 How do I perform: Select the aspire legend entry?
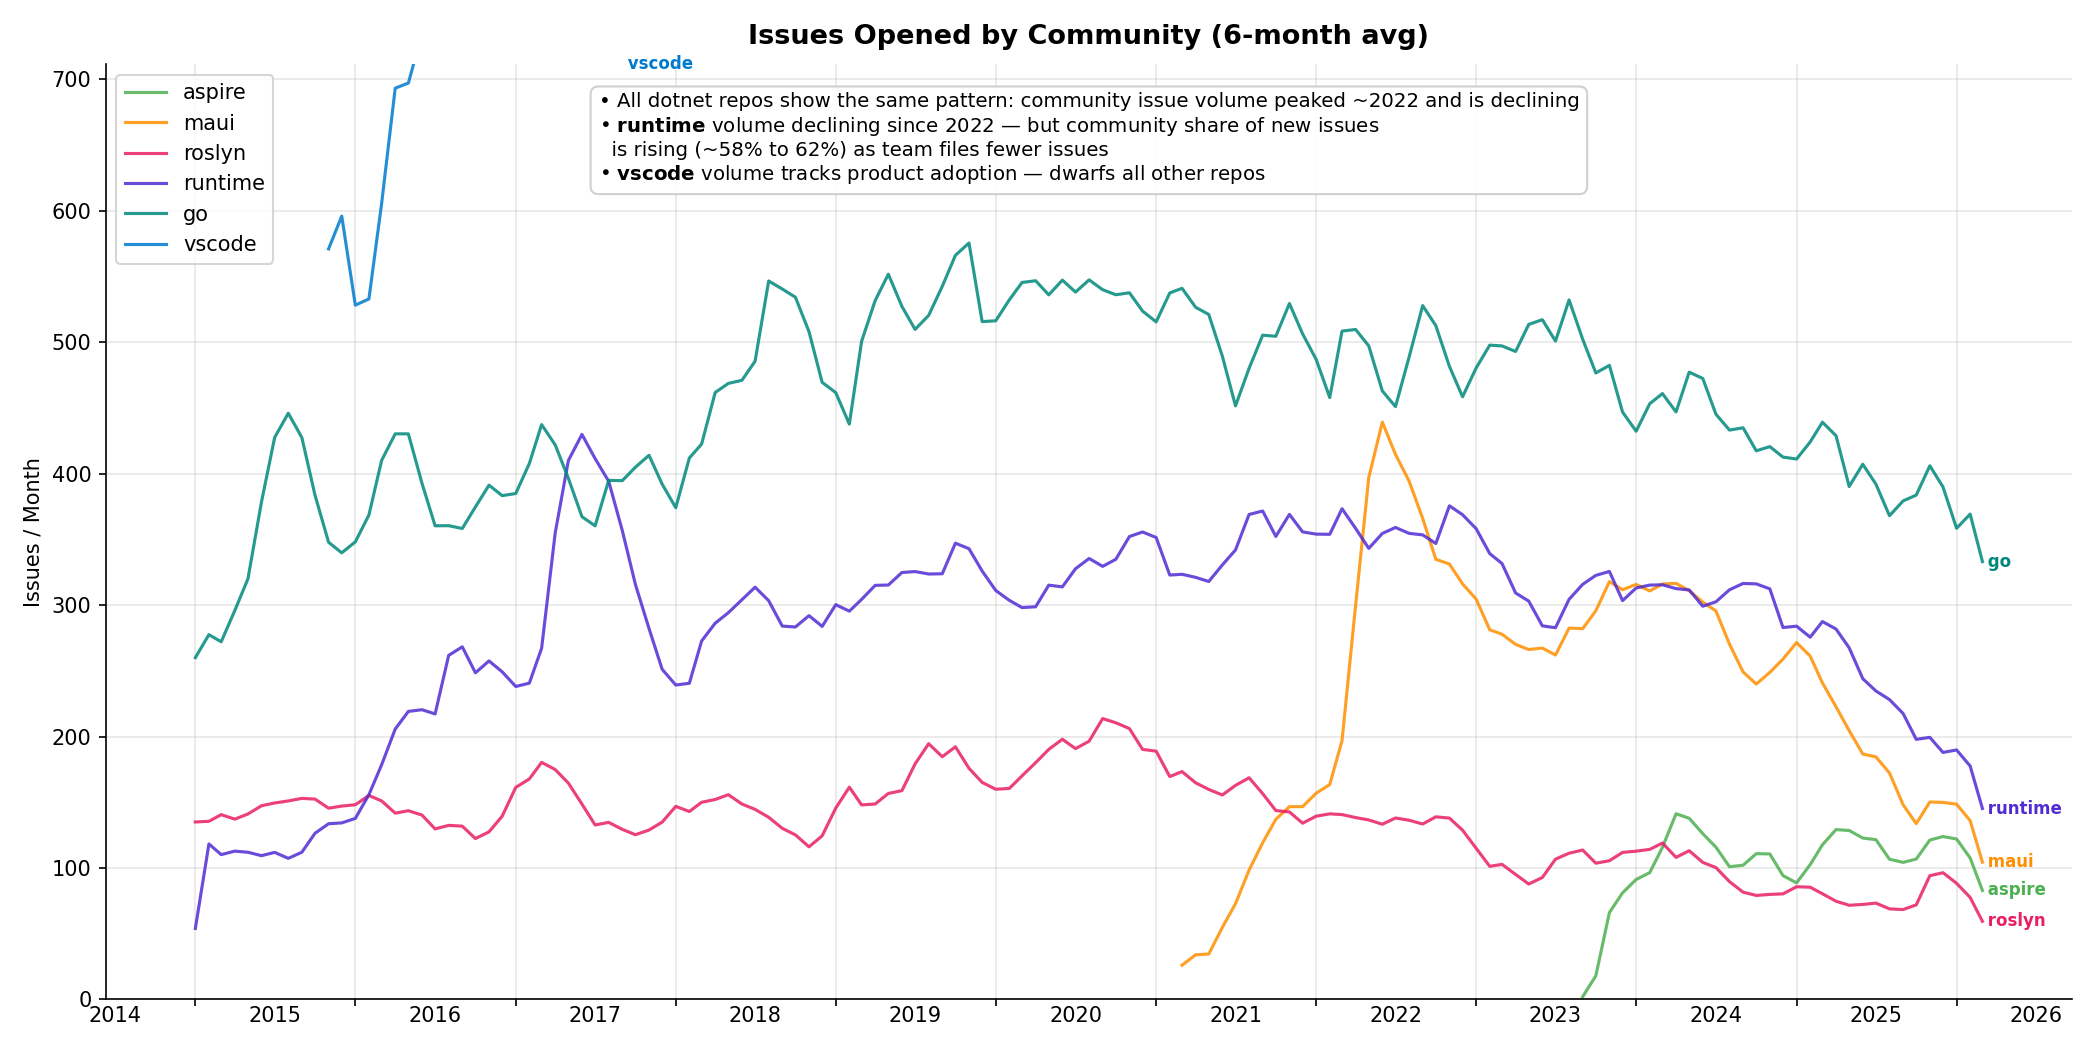(213, 91)
